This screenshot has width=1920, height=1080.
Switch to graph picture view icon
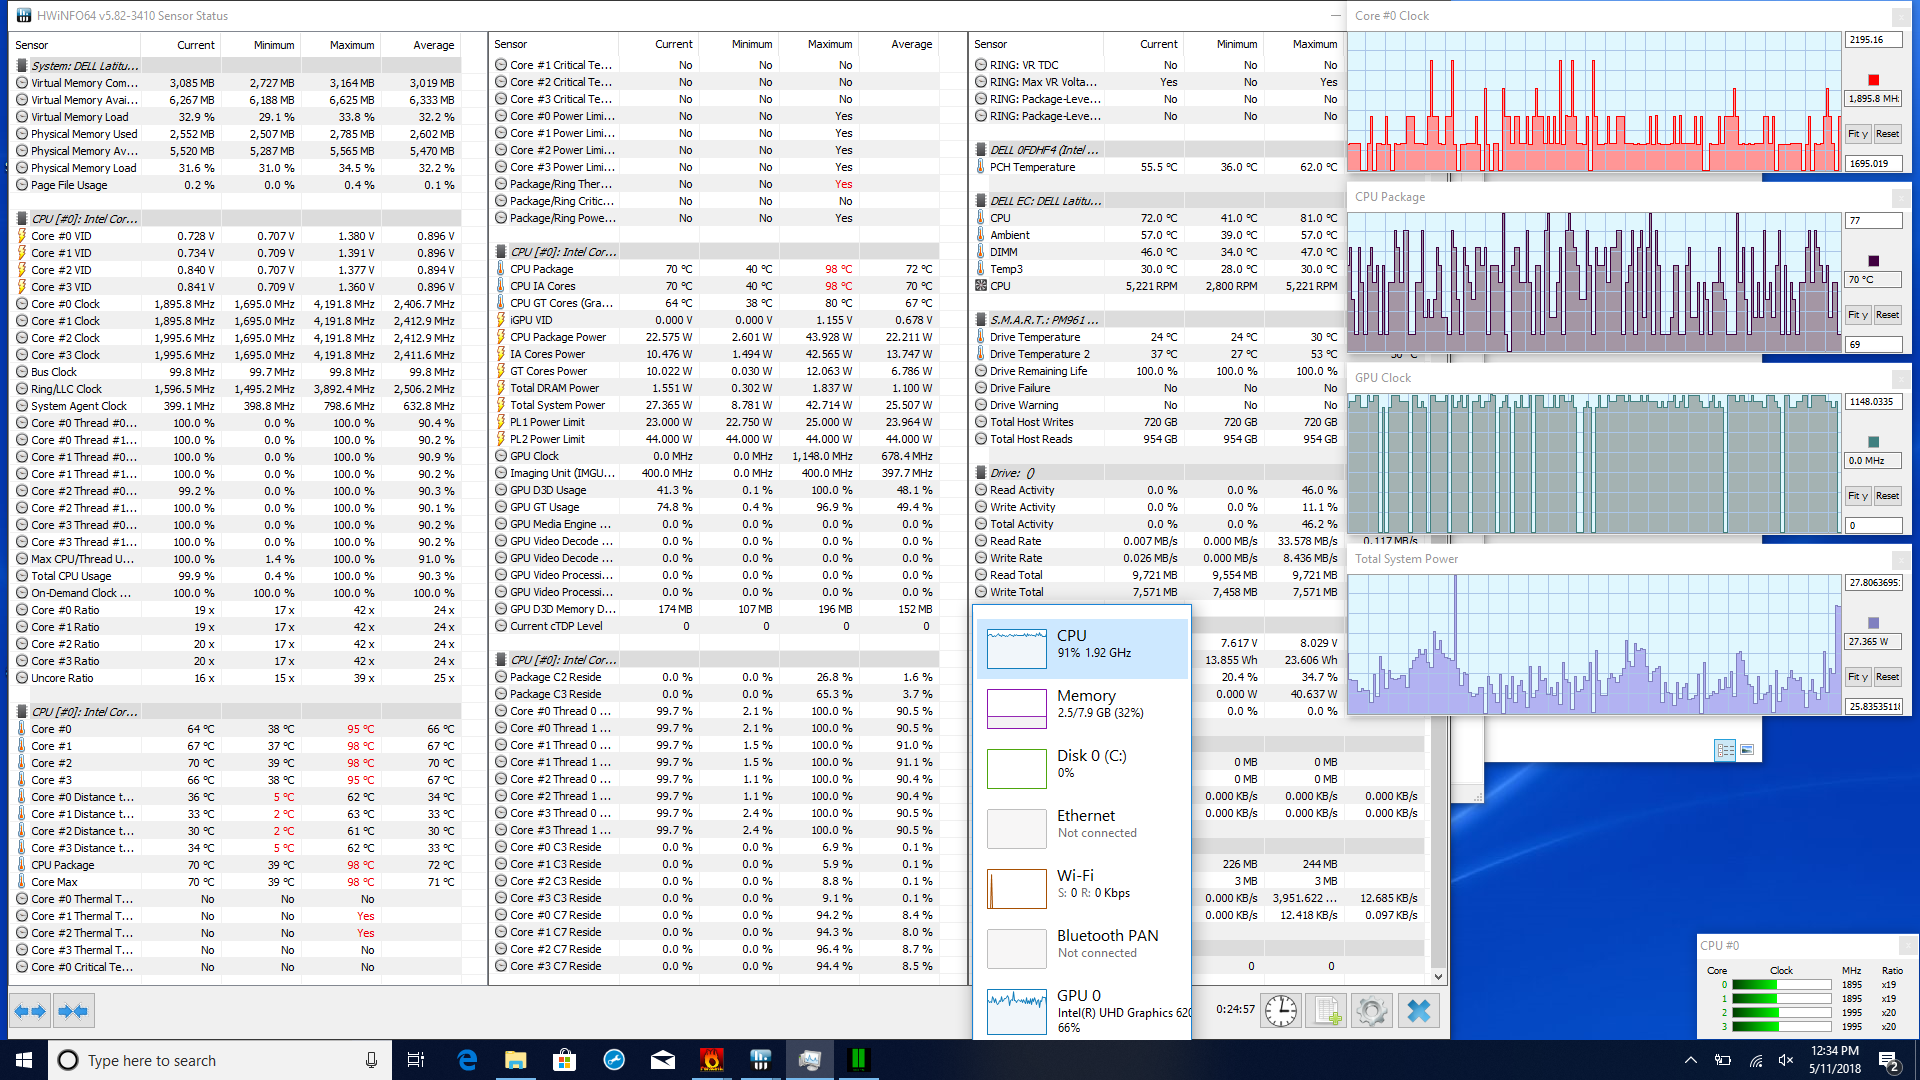tap(1747, 750)
